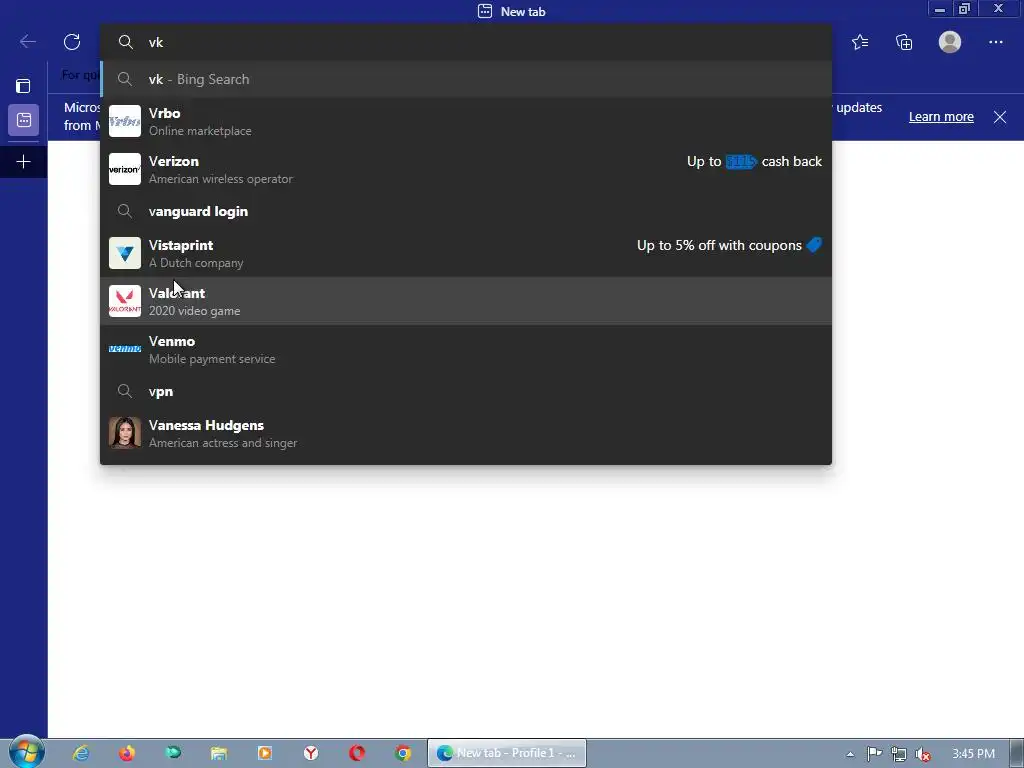Add a new tab with plus icon
The height and width of the screenshot is (768, 1024).
pyautogui.click(x=24, y=161)
